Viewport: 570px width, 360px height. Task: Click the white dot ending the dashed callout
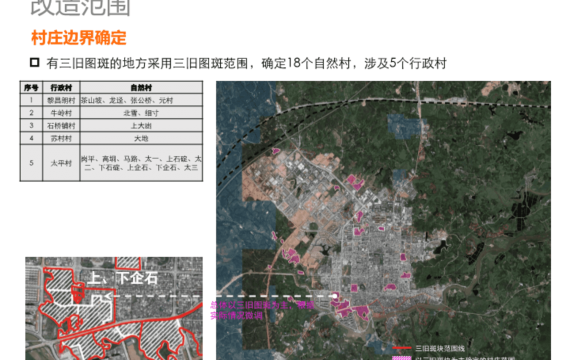click(x=334, y=296)
